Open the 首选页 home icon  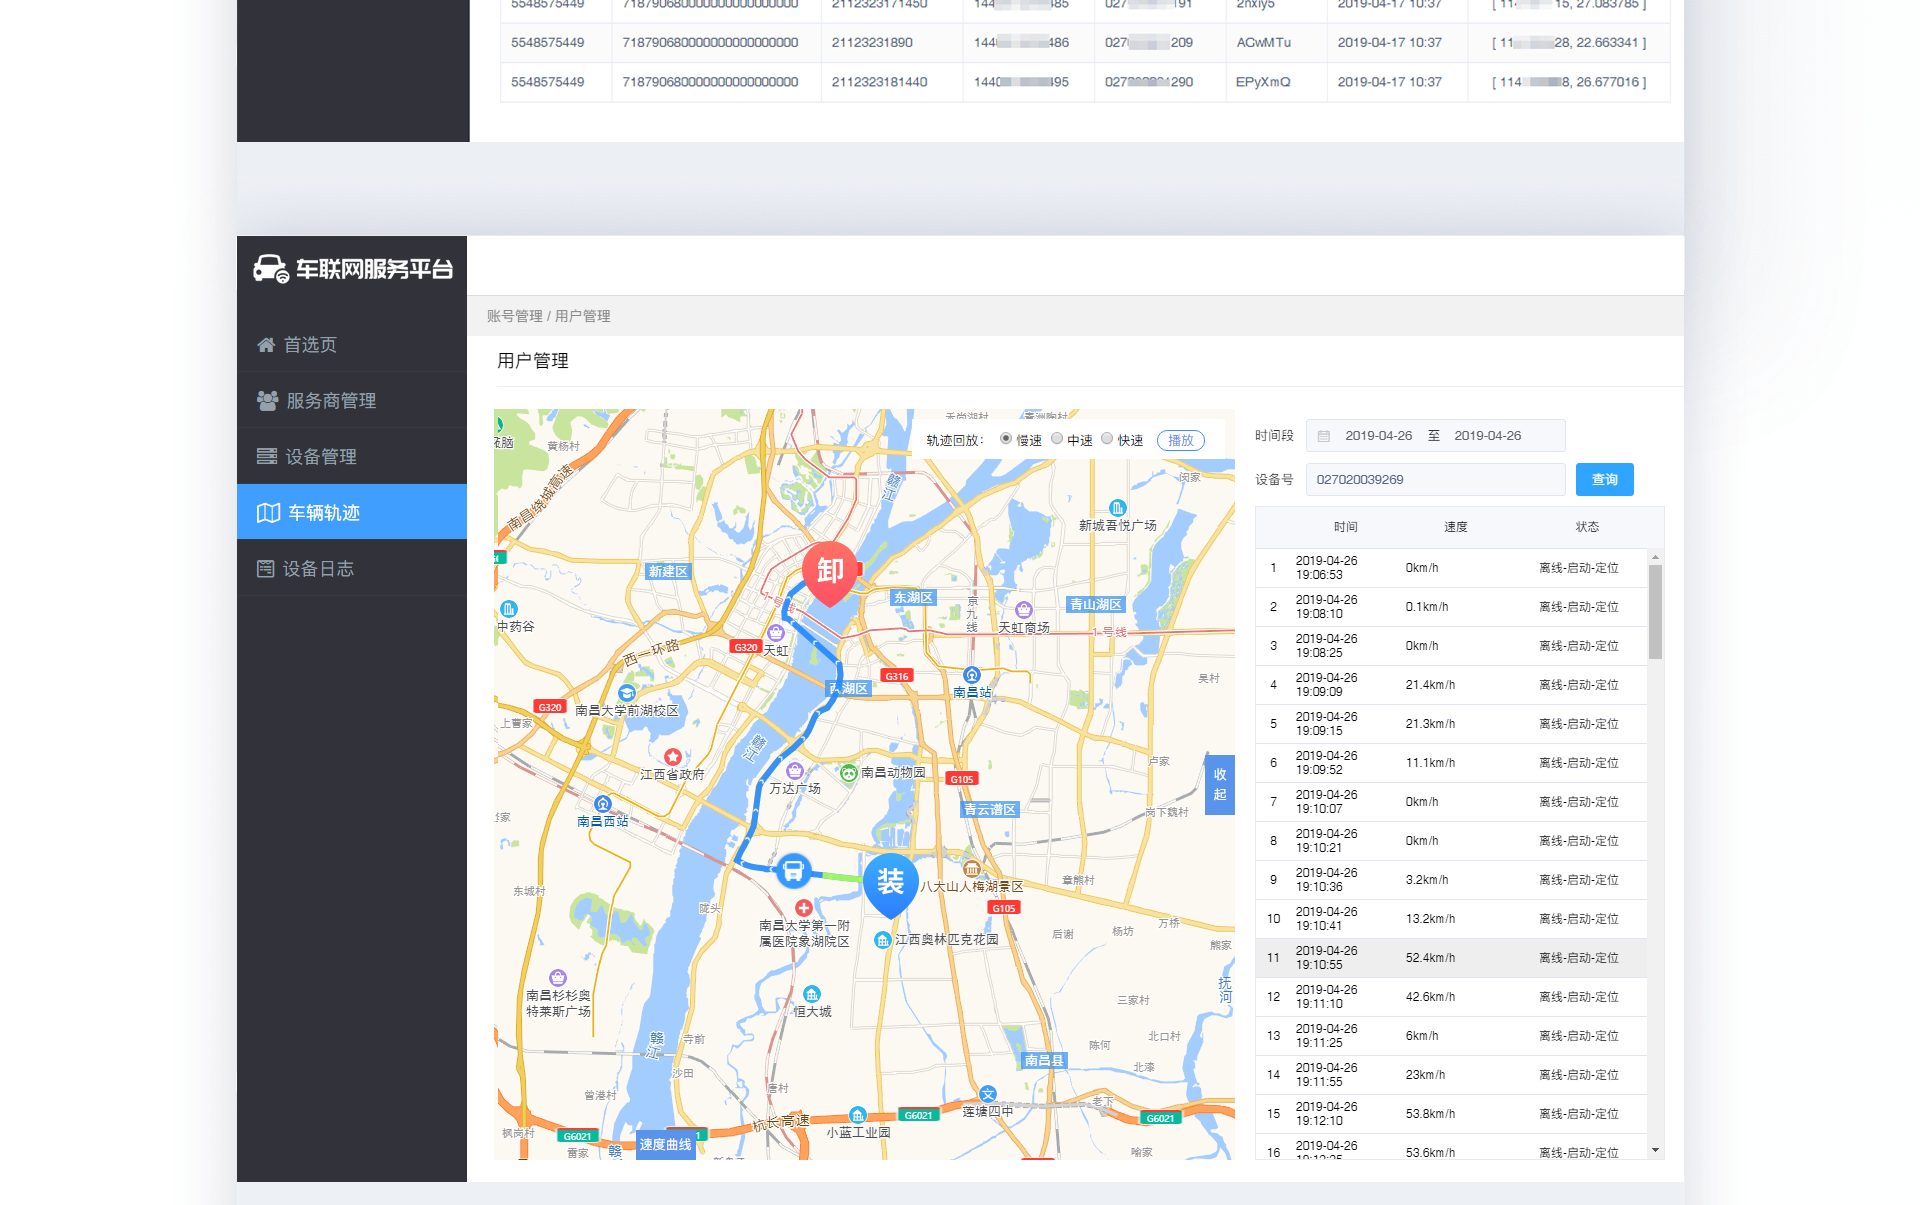pyautogui.click(x=266, y=345)
